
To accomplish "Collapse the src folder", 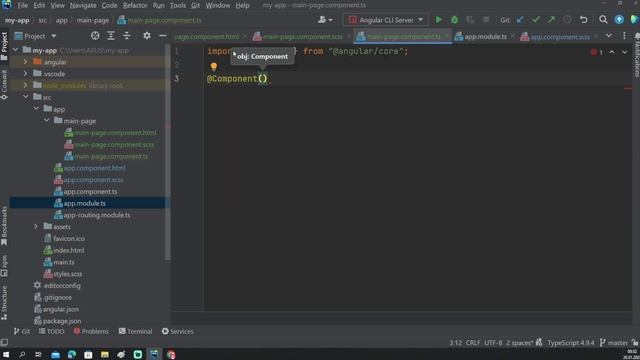I will tap(26, 97).
